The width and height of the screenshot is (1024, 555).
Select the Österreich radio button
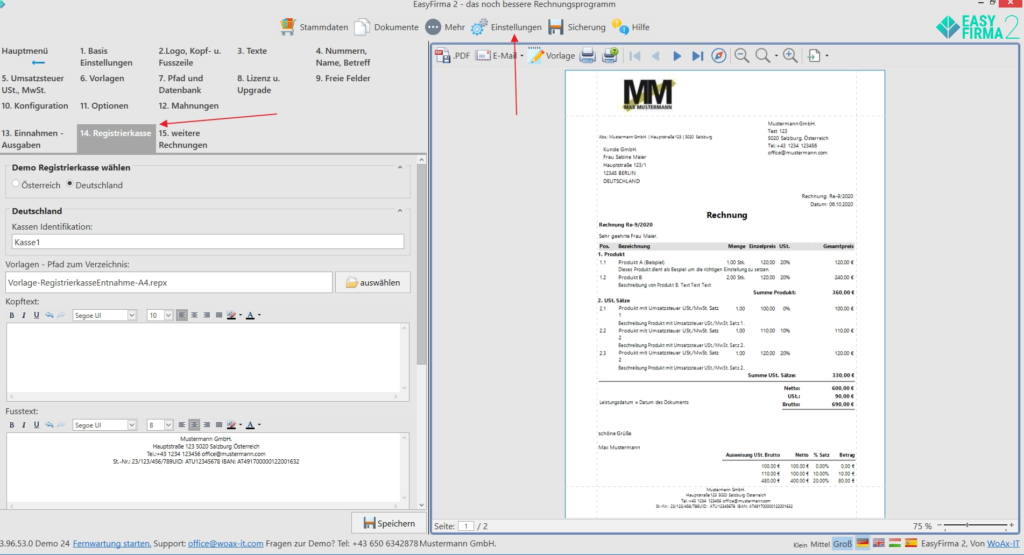(16, 185)
